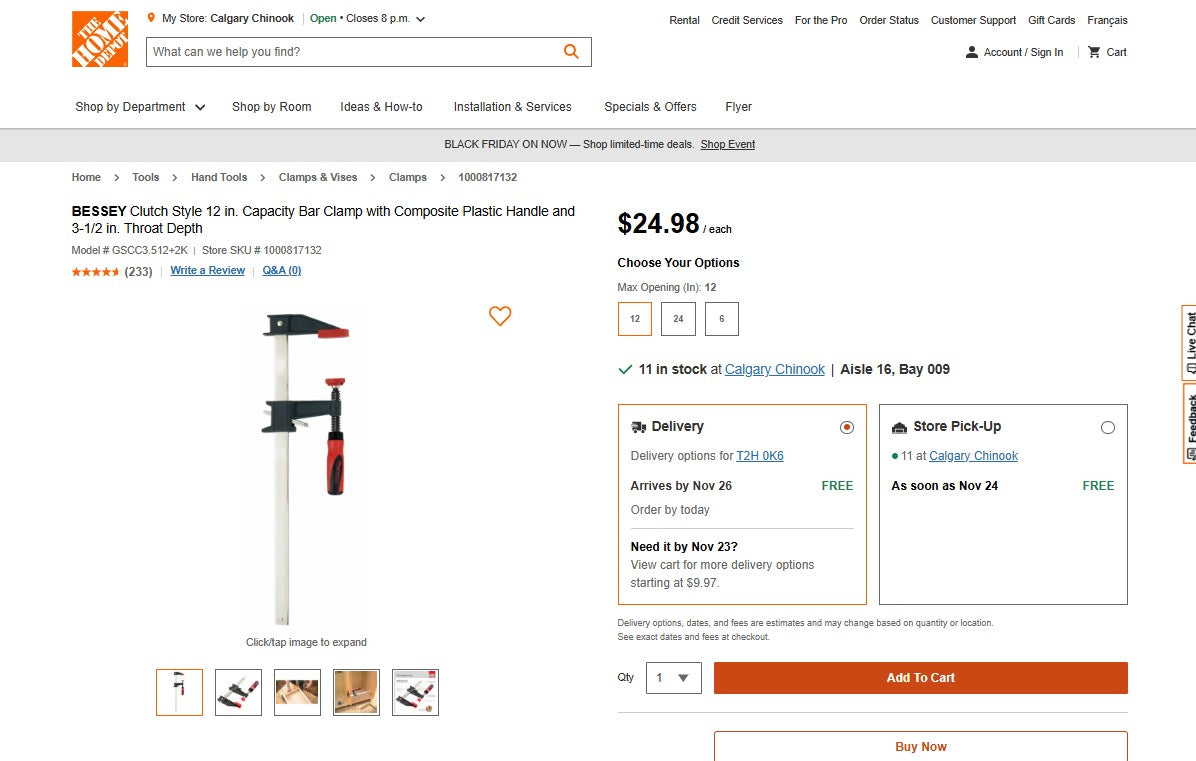Open the Specials & Offers menu
1196x761 pixels.
point(649,107)
